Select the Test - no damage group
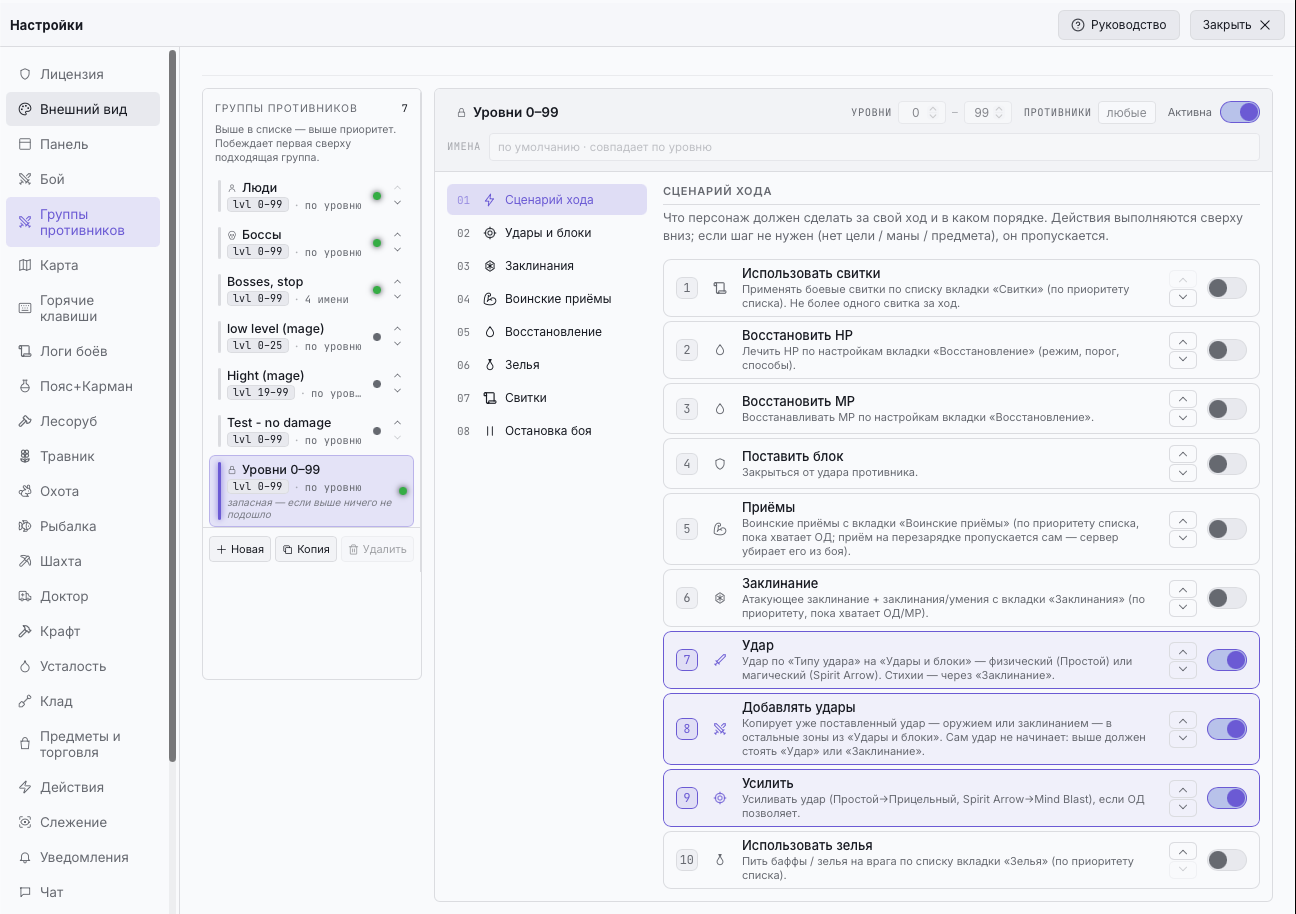This screenshot has width=1296, height=914. [311, 431]
